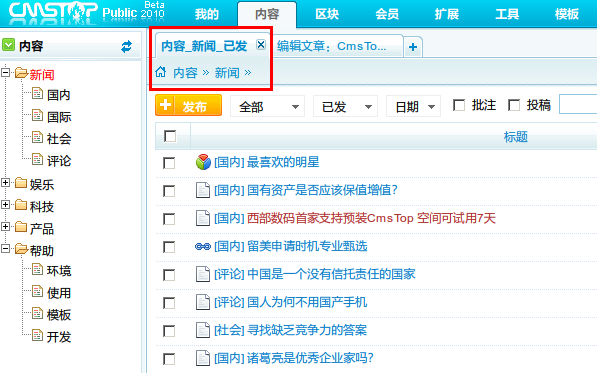Click the home icon in the breadcrumb
The image size is (597, 373).
point(161,71)
